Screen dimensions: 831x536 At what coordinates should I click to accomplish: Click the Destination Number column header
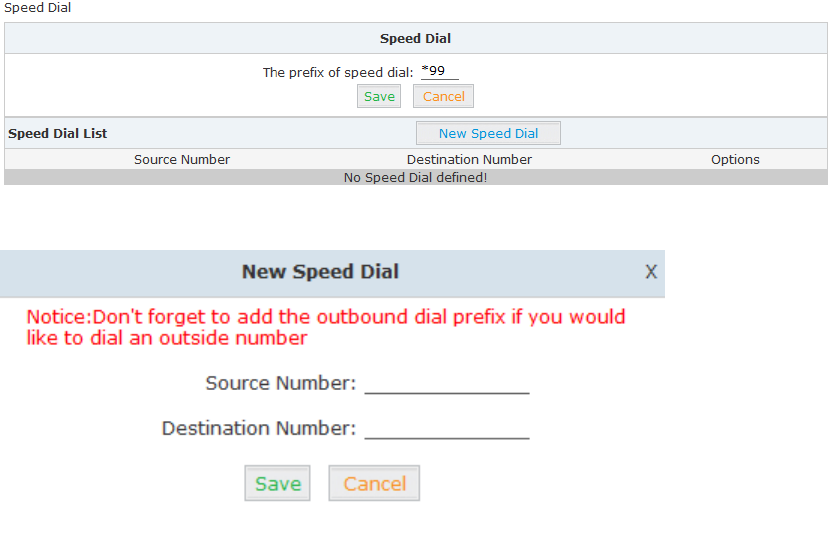[469, 160]
